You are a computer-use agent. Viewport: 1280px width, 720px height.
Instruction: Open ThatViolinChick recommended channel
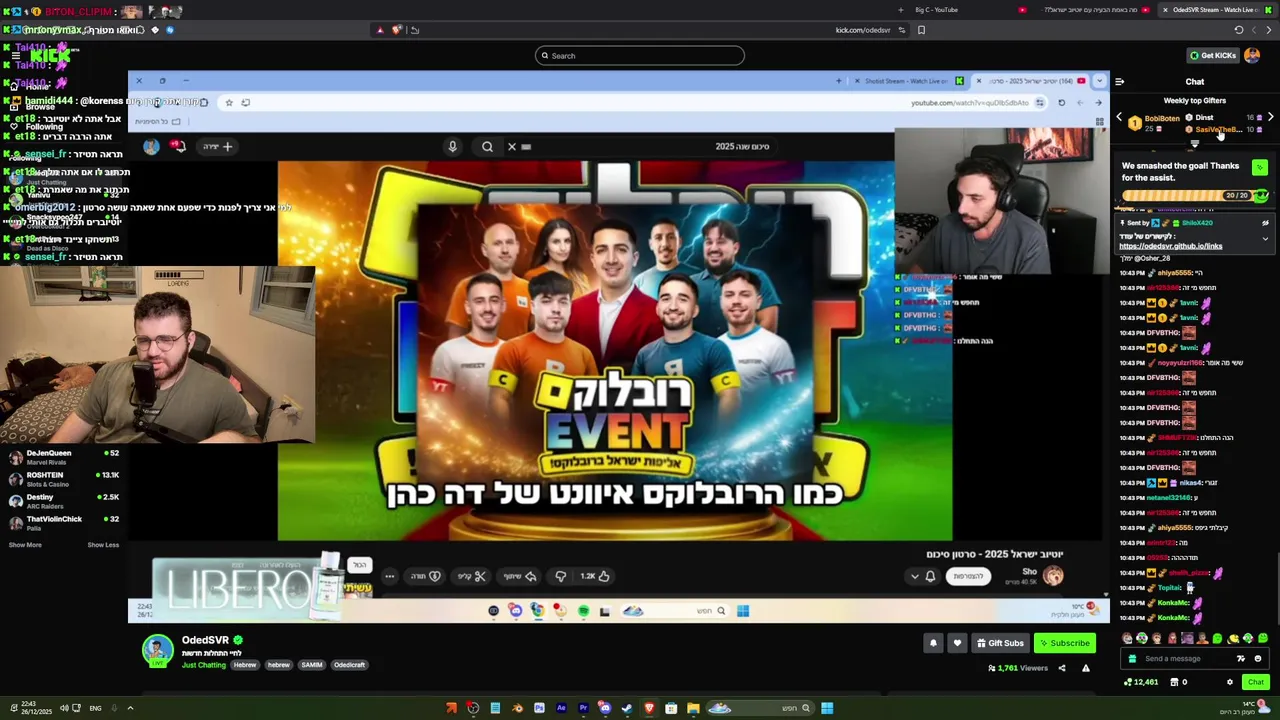click(x=62, y=523)
